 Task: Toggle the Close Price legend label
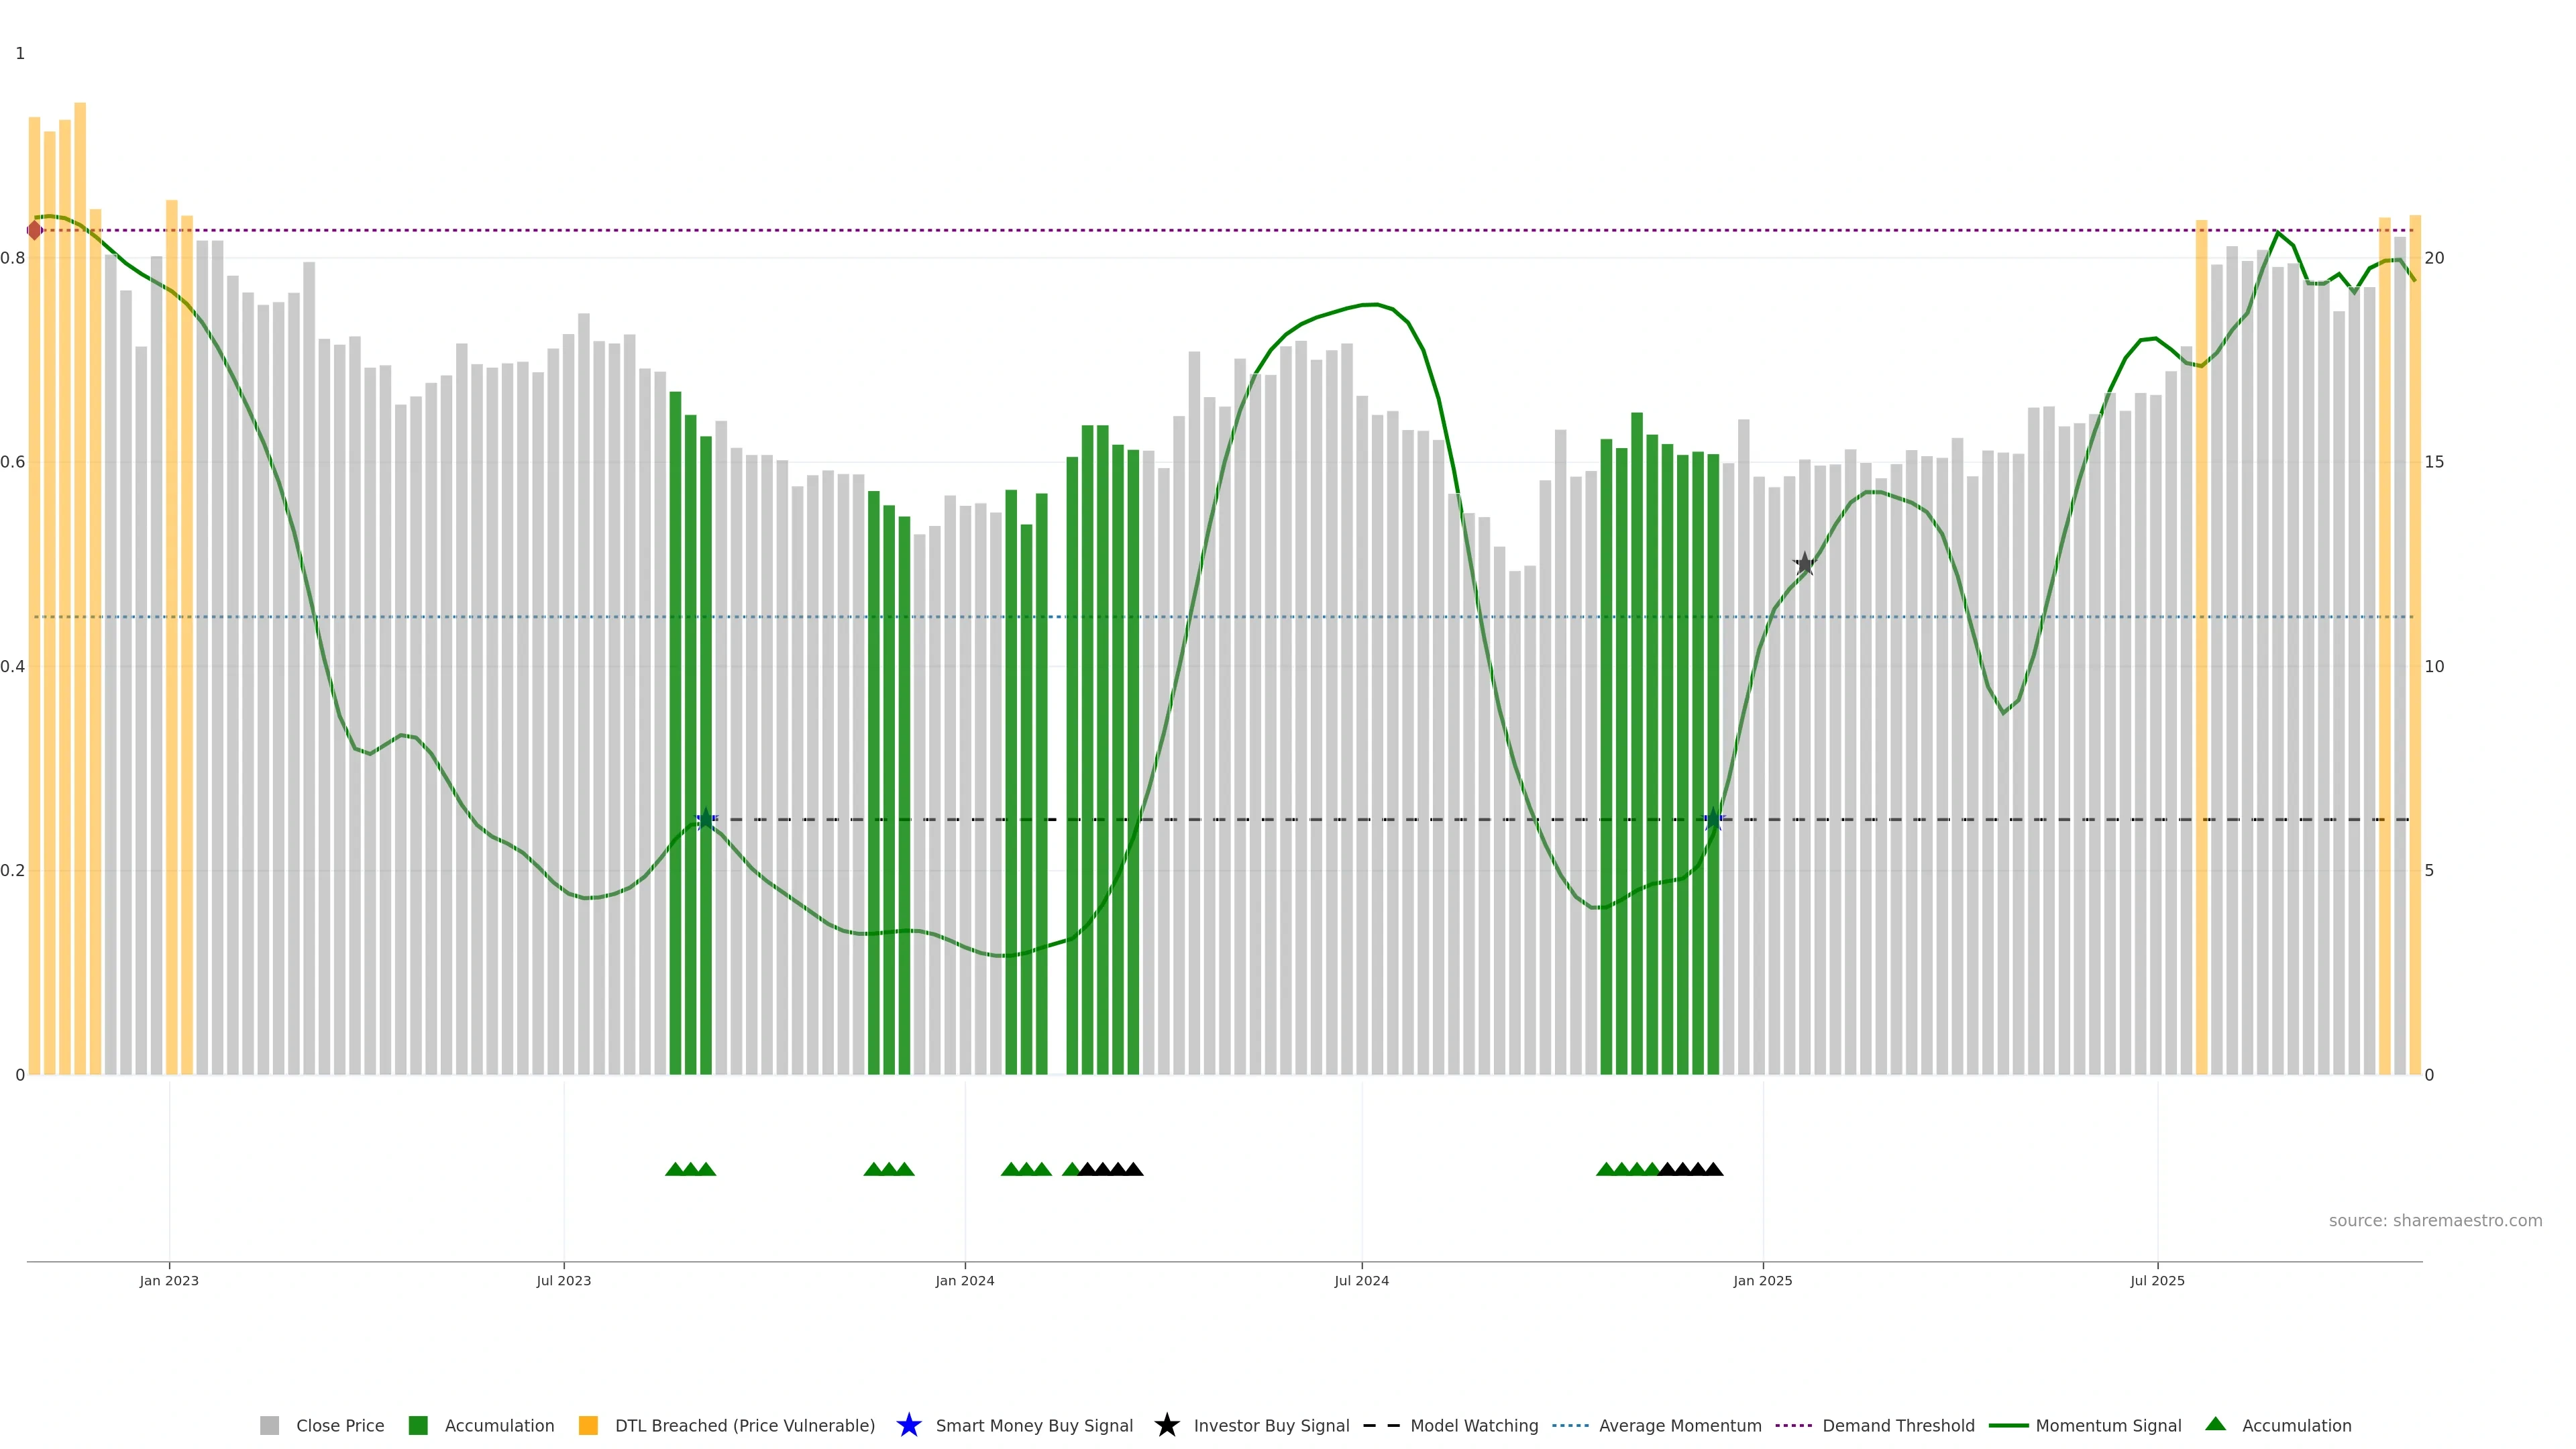(x=340, y=1426)
